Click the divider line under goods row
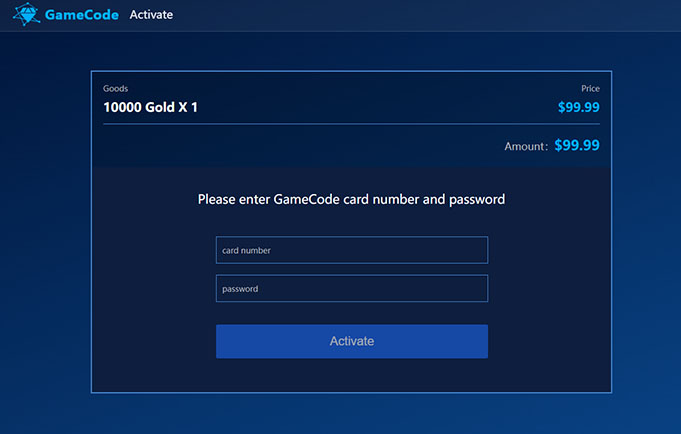681x434 pixels. [x=351, y=124]
